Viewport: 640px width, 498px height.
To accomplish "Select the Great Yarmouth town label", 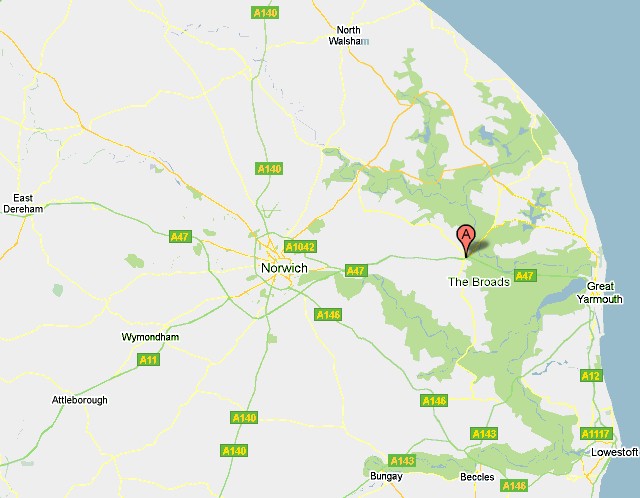I will (x=600, y=293).
